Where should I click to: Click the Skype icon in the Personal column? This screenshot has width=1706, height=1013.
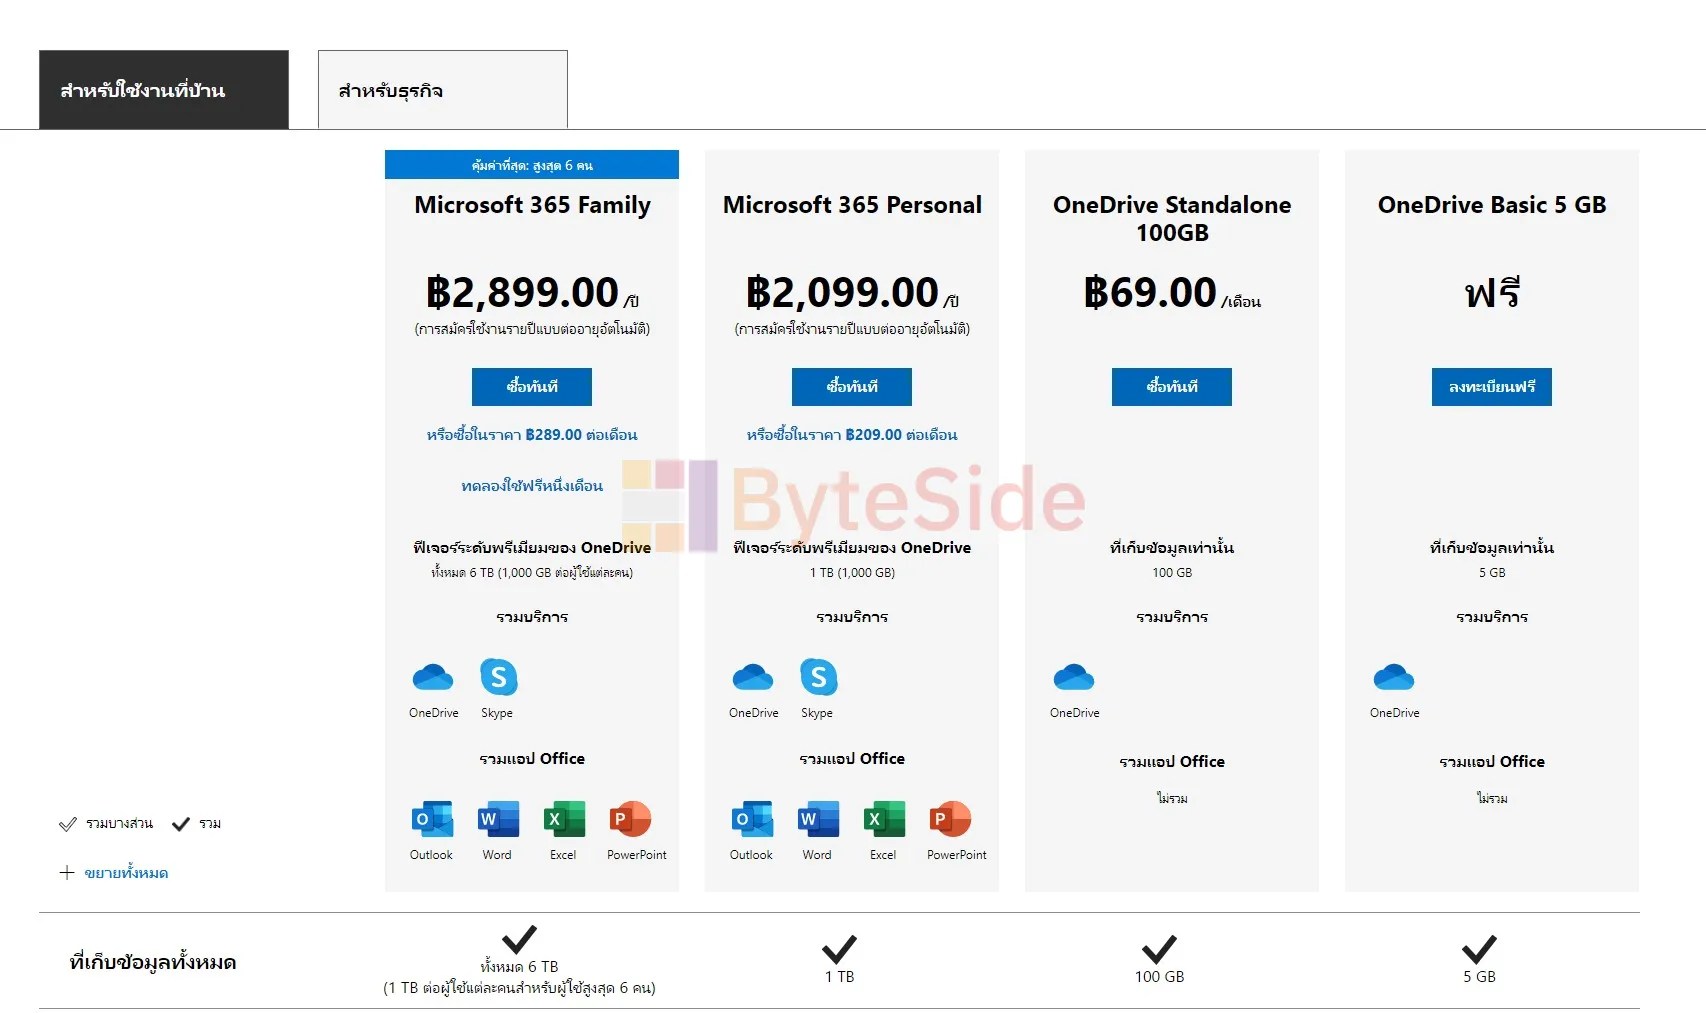click(x=818, y=678)
